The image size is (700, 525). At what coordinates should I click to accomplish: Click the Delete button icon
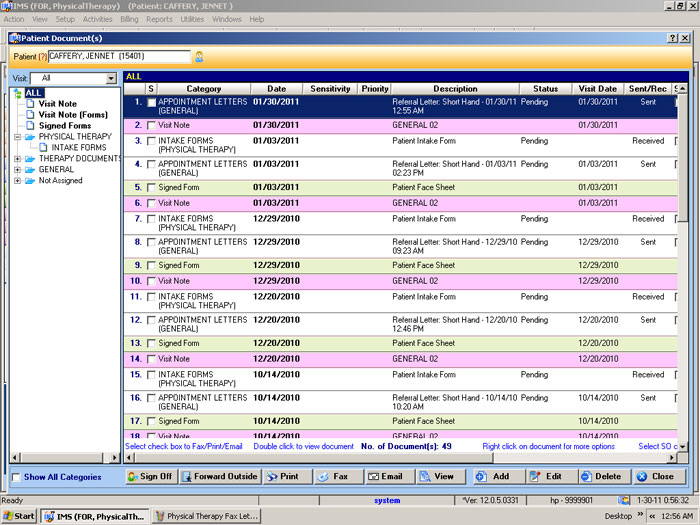586,477
